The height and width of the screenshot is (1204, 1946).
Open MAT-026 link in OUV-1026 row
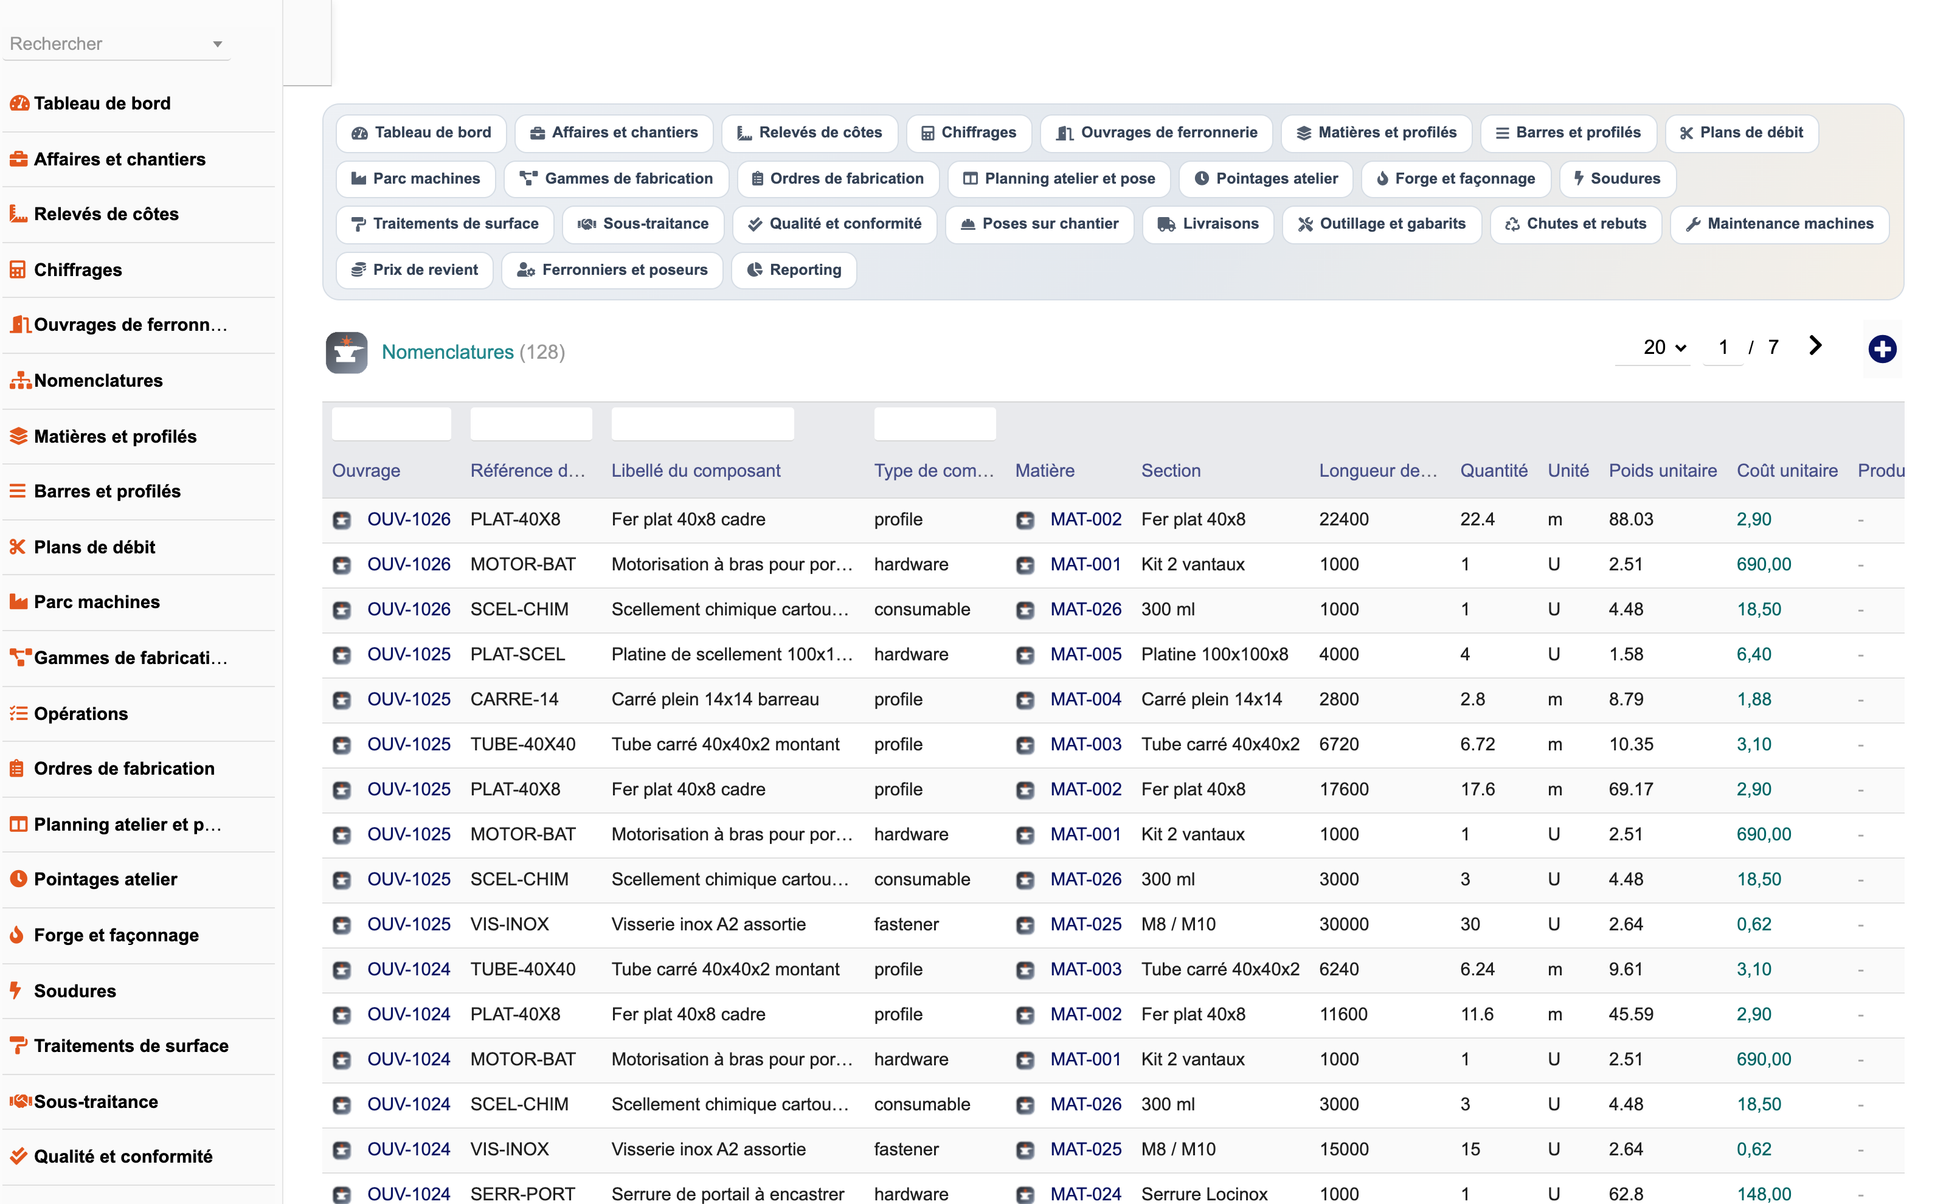click(x=1086, y=610)
